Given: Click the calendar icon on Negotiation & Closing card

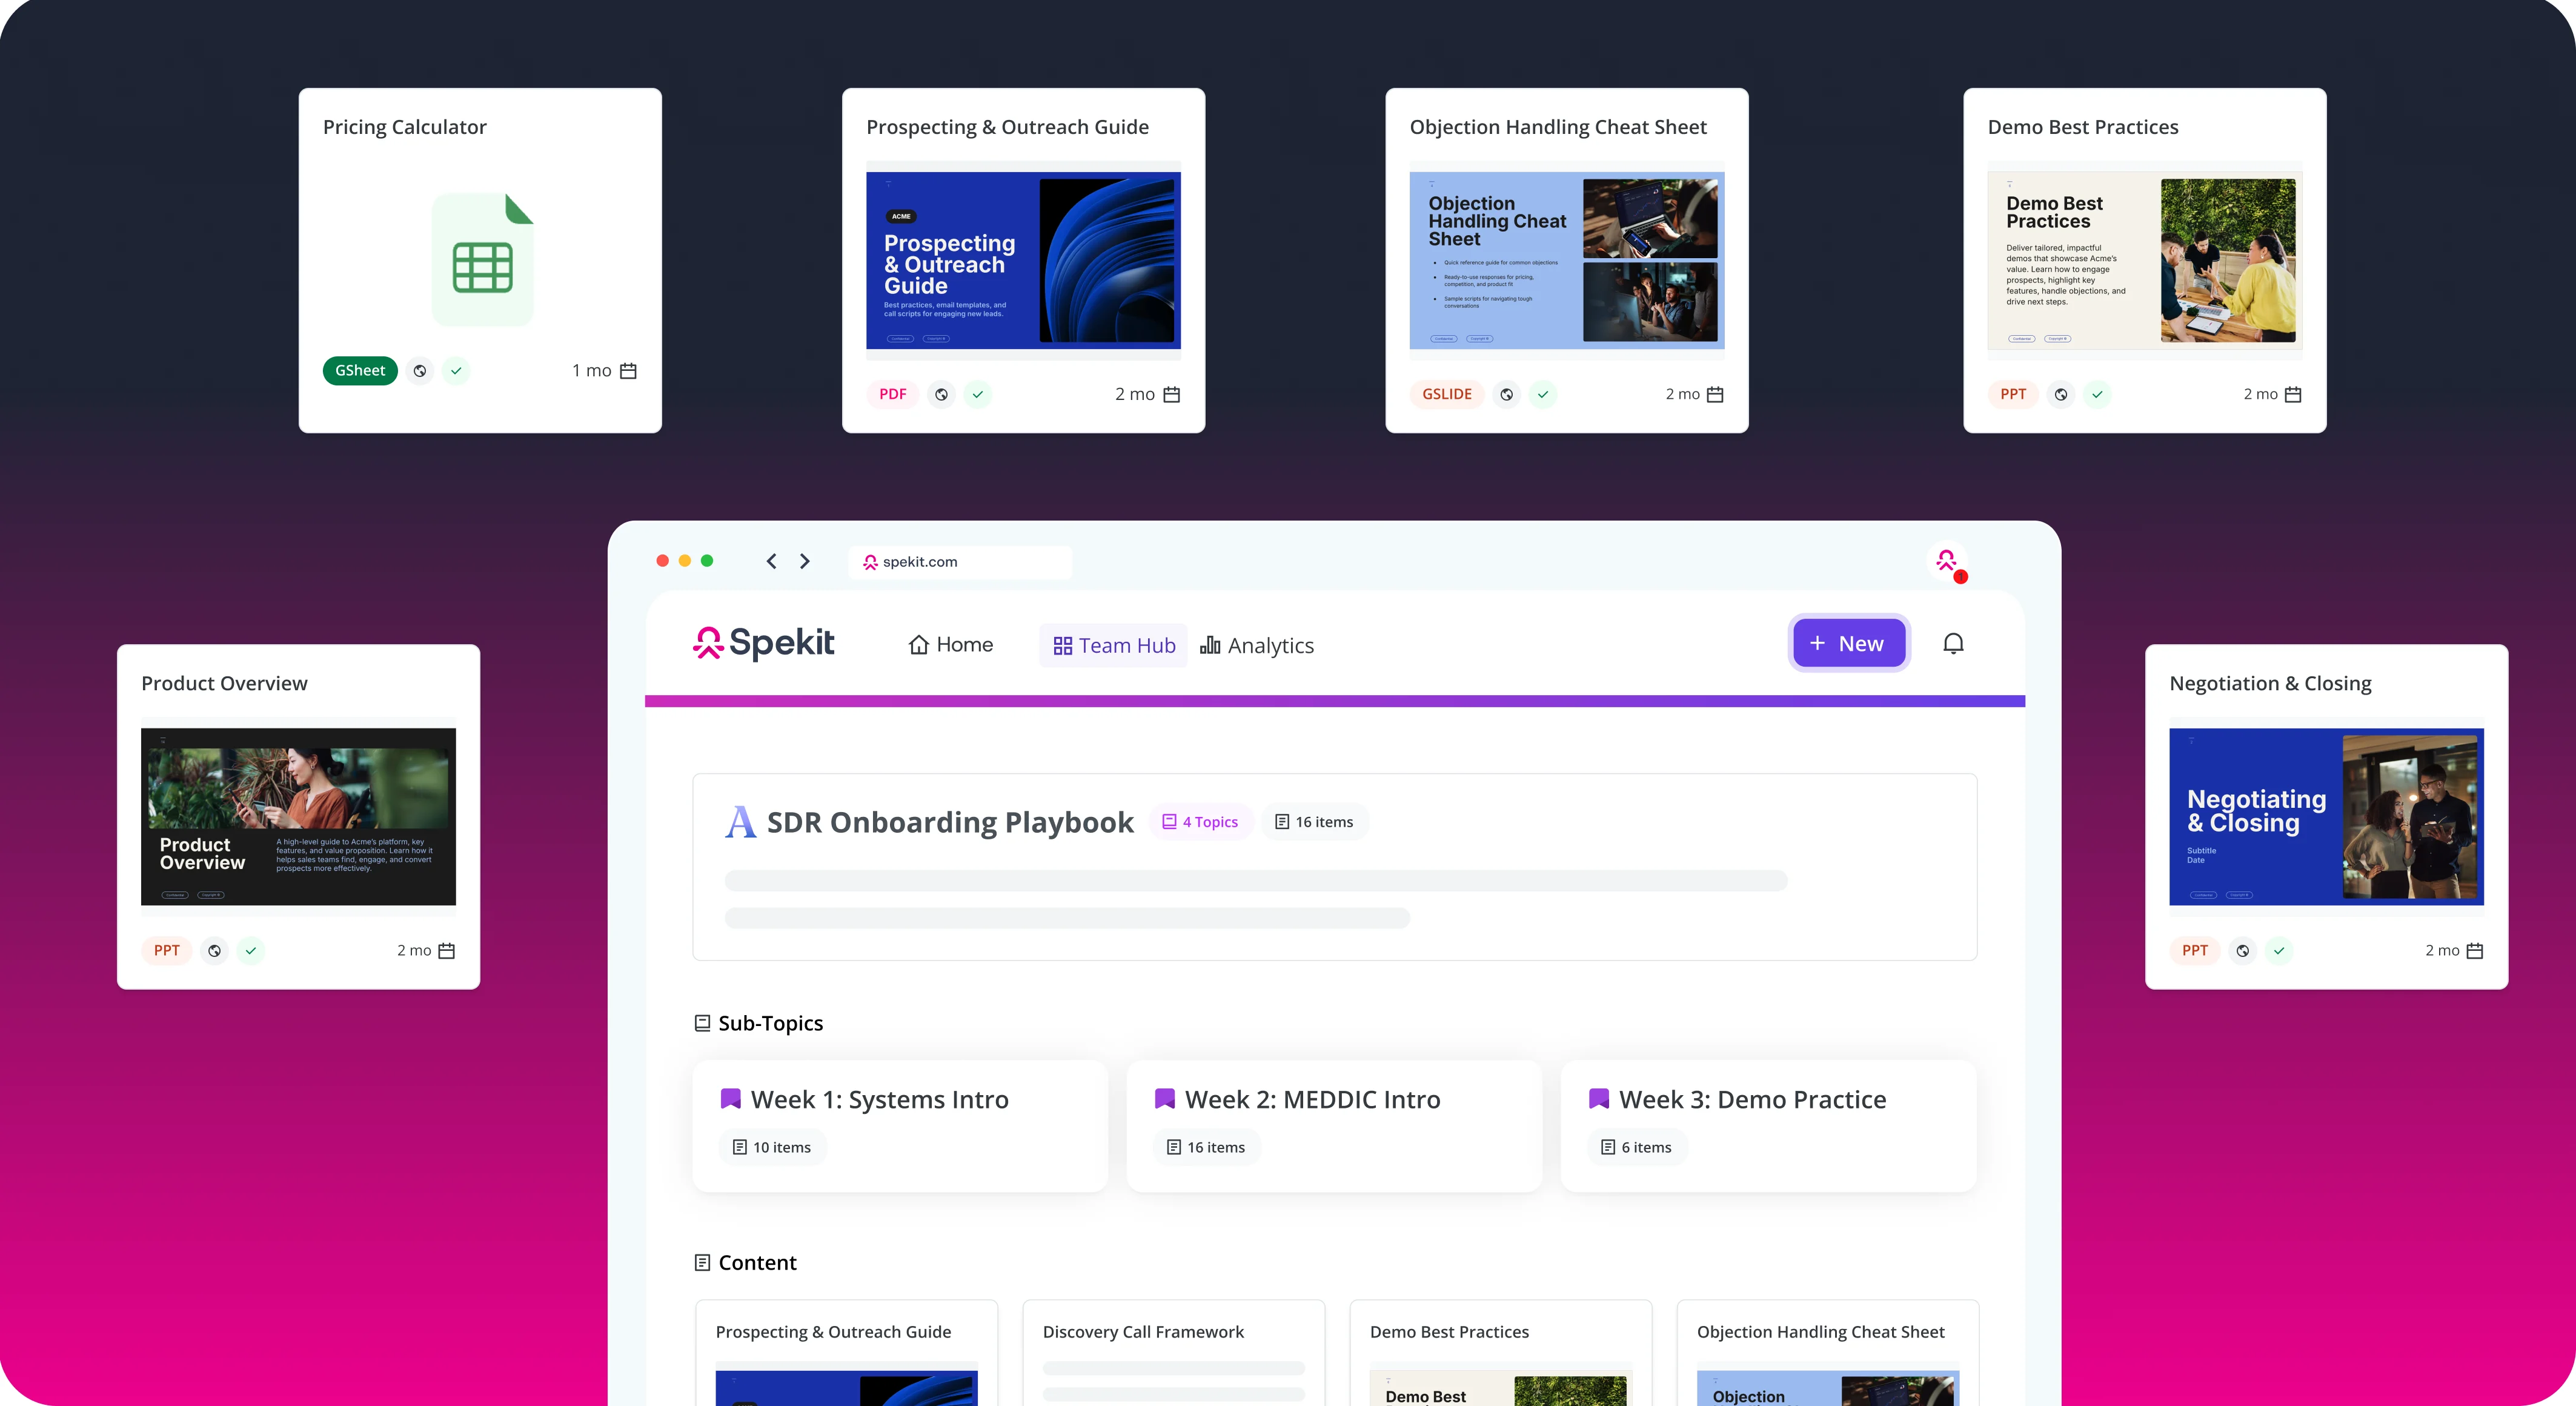Looking at the screenshot, I should (2475, 951).
